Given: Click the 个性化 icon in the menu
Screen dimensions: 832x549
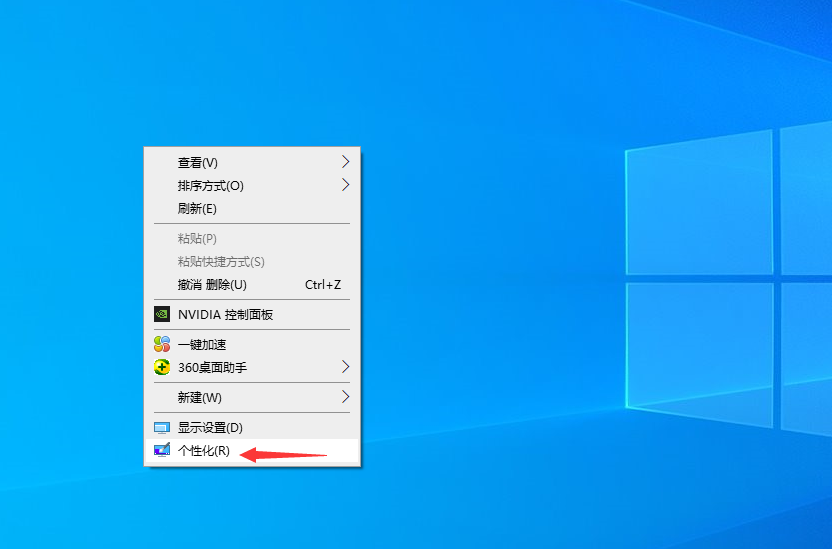Looking at the screenshot, I should [x=162, y=450].
